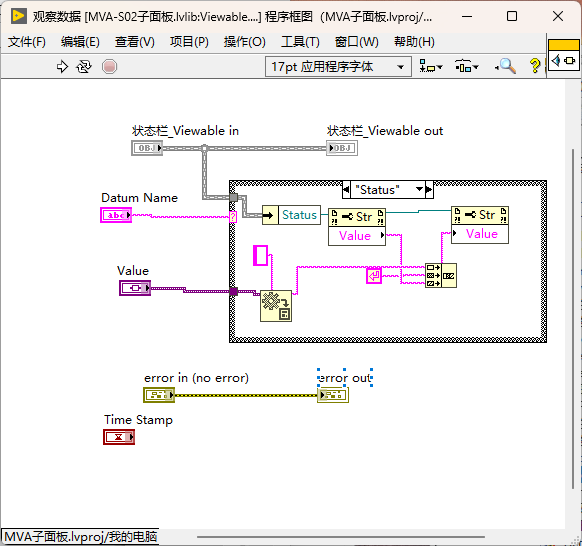Screen dimensions: 582x546
Task: Click the Value property on right Str node
Action: 480,234
